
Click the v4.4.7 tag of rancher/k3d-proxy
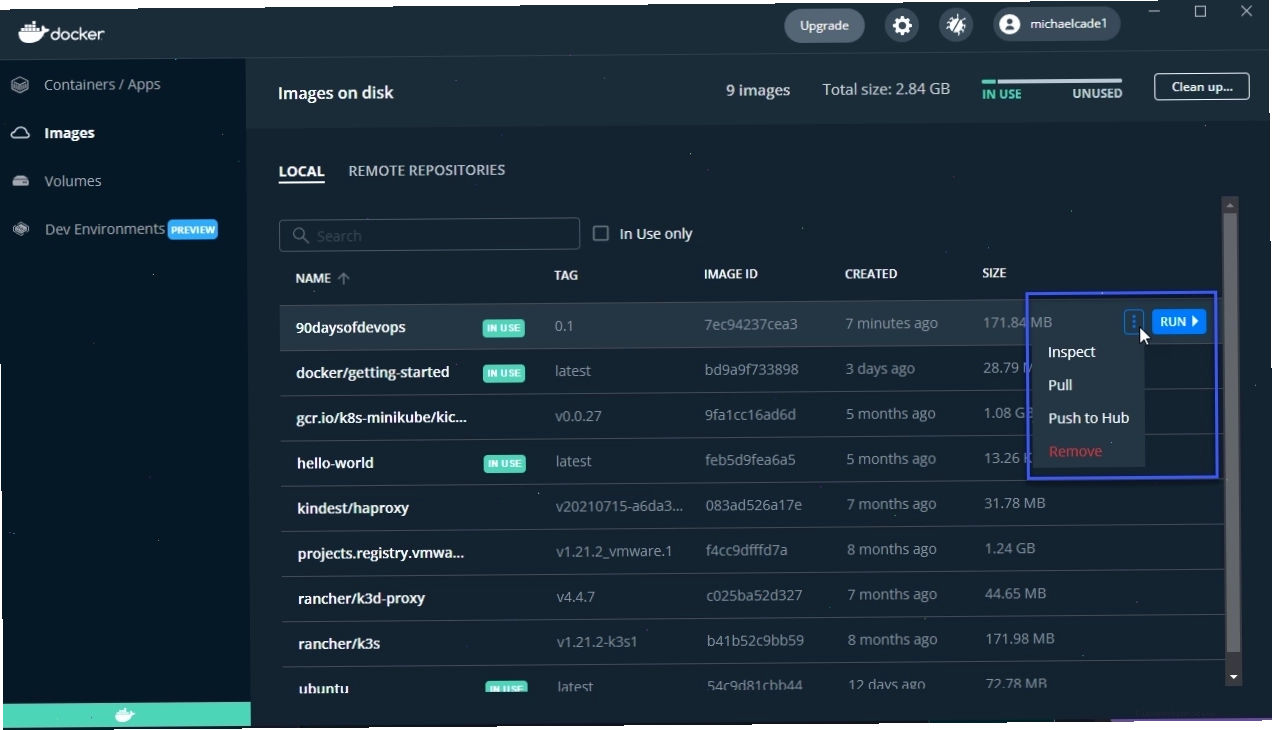tap(576, 596)
